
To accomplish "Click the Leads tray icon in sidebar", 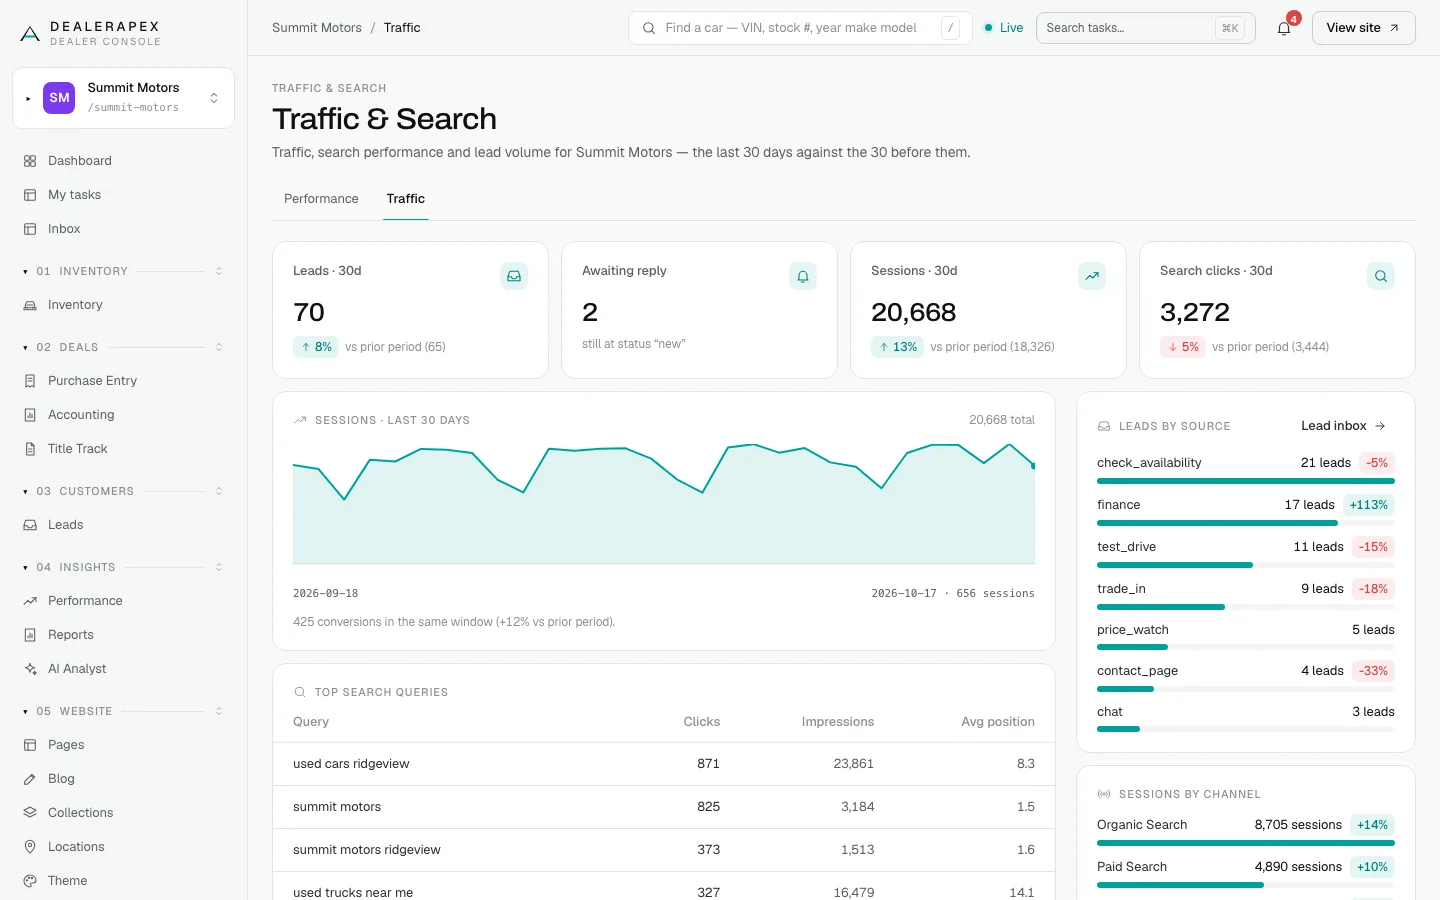I will pyautogui.click(x=30, y=525).
